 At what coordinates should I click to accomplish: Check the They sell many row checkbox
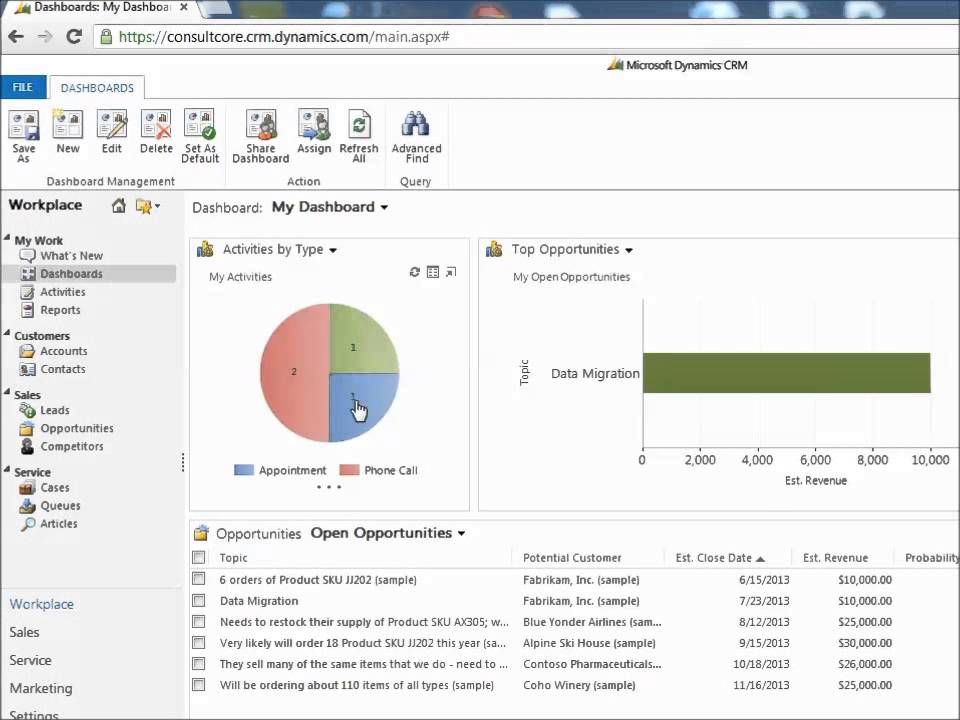pyautogui.click(x=198, y=664)
